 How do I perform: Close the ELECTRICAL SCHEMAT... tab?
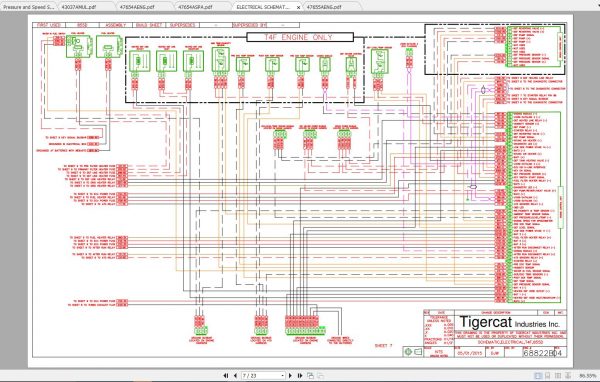coord(298,7)
